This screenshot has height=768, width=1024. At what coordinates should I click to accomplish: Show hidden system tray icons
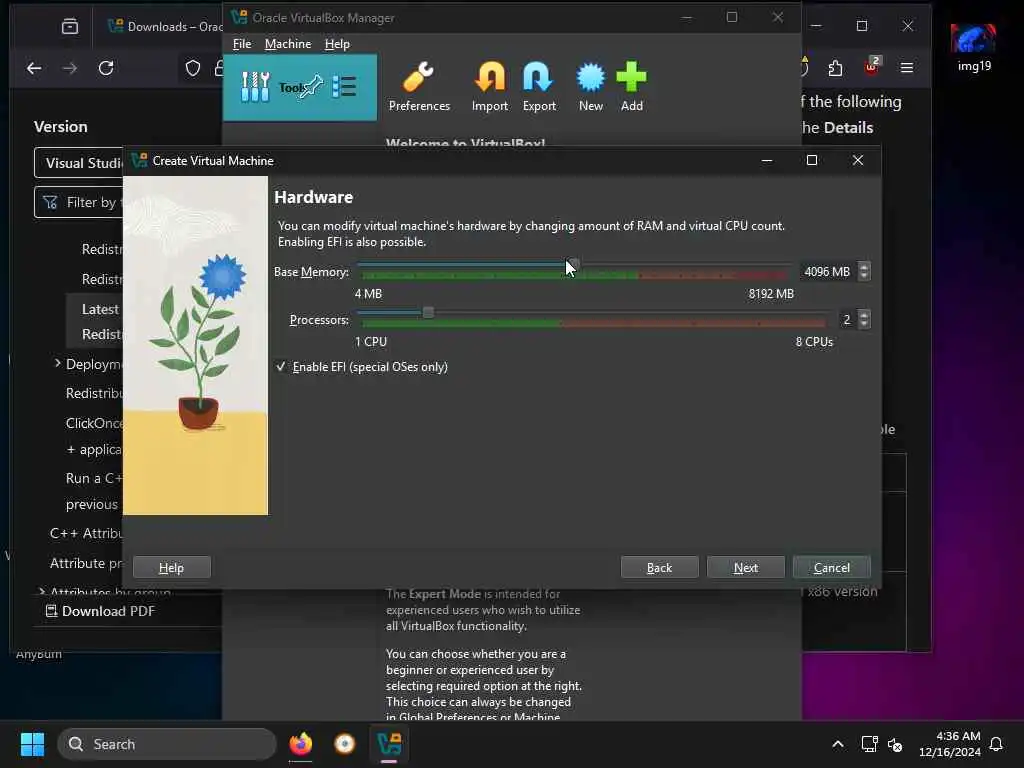(x=838, y=744)
